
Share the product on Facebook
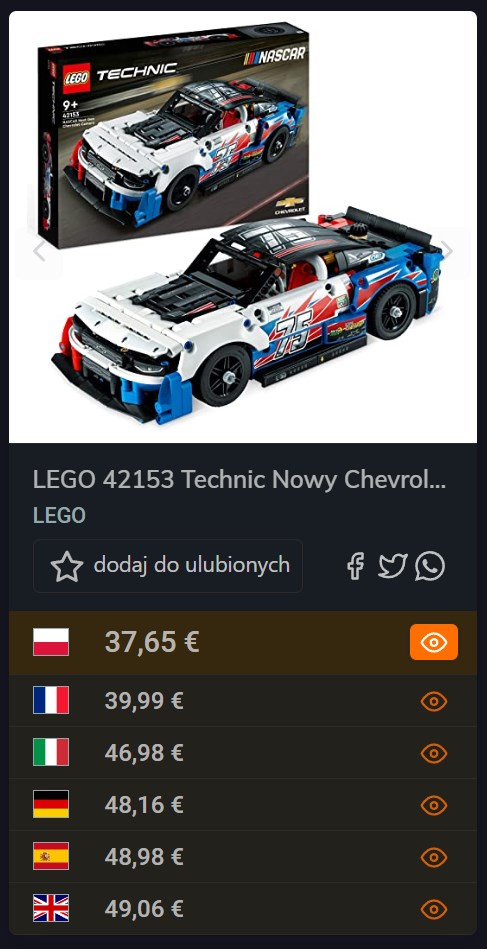(x=356, y=566)
